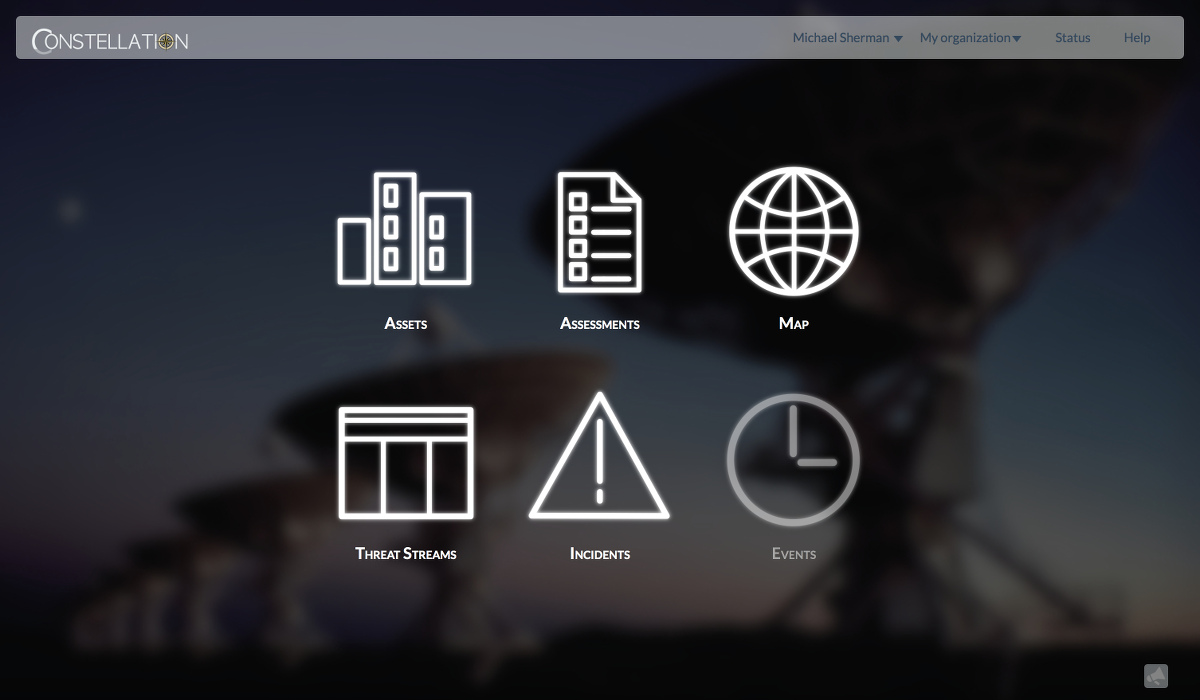The width and height of the screenshot is (1200, 700).
Task: Click the Incidents label text
Action: [600, 553]
